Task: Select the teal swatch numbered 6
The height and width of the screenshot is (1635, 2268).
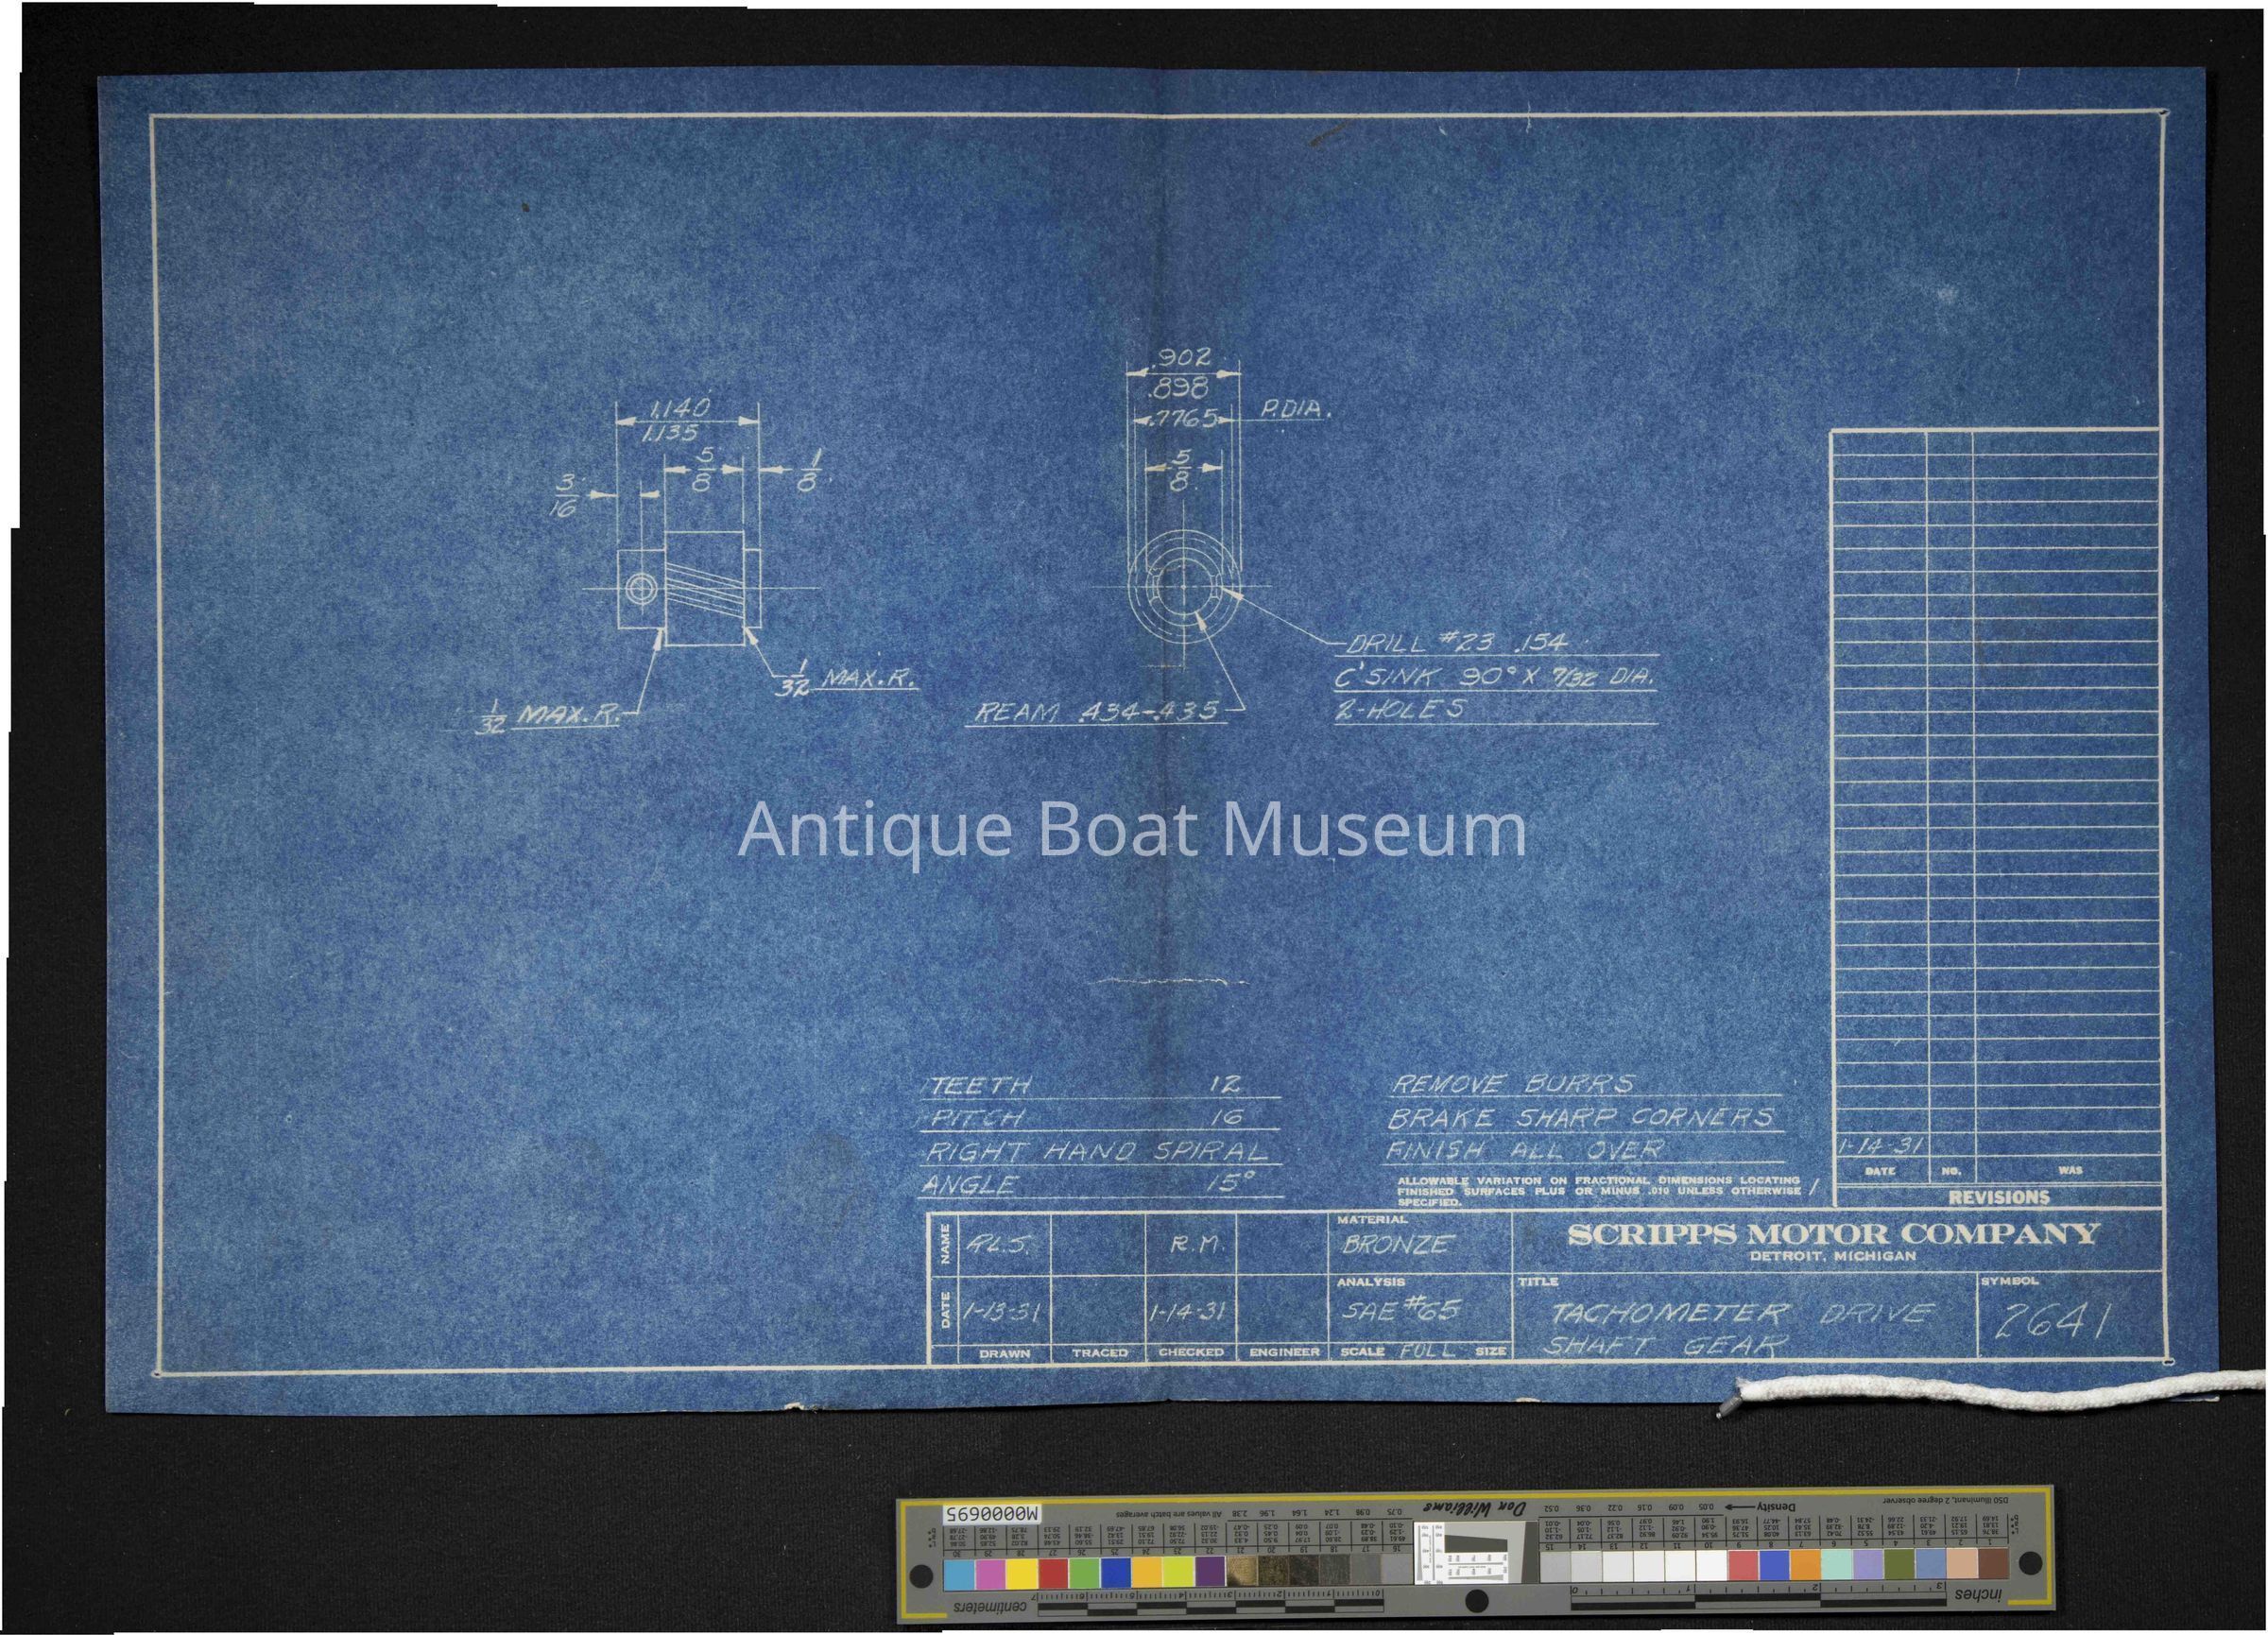Action: coord(1838,1563)
